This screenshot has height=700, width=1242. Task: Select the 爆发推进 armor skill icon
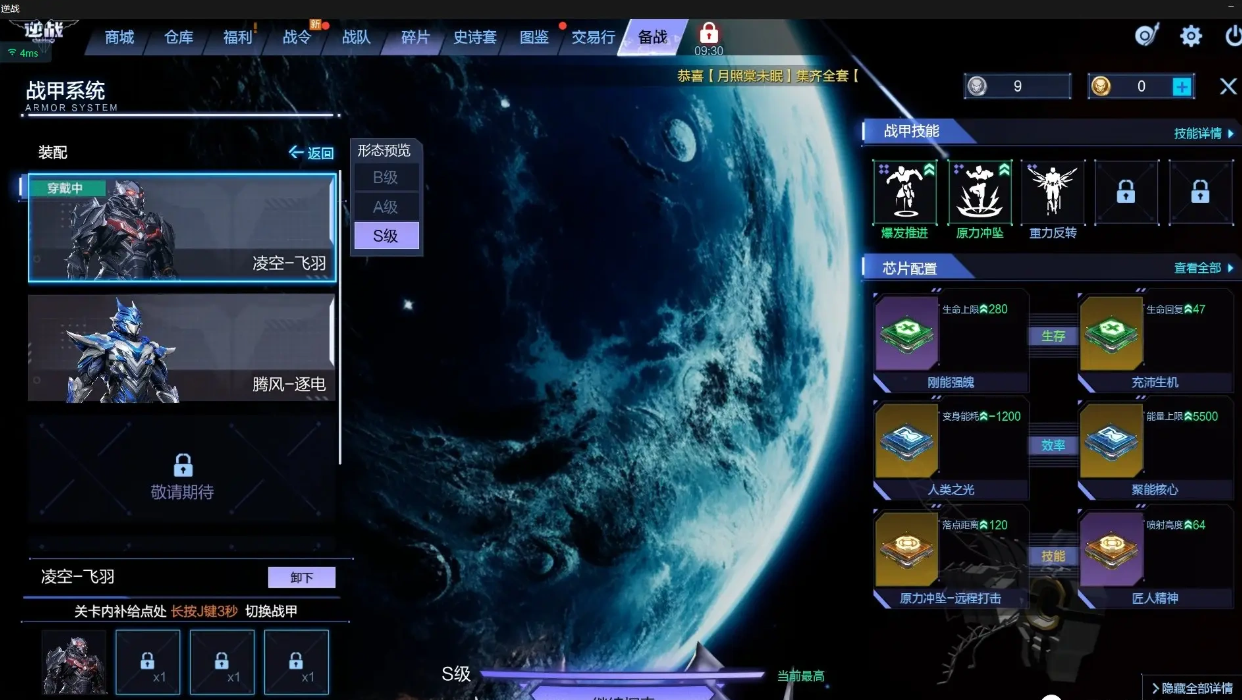(905, 192)
